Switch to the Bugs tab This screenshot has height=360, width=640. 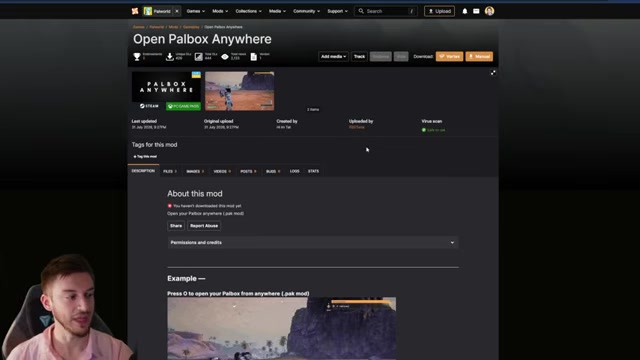273,171
